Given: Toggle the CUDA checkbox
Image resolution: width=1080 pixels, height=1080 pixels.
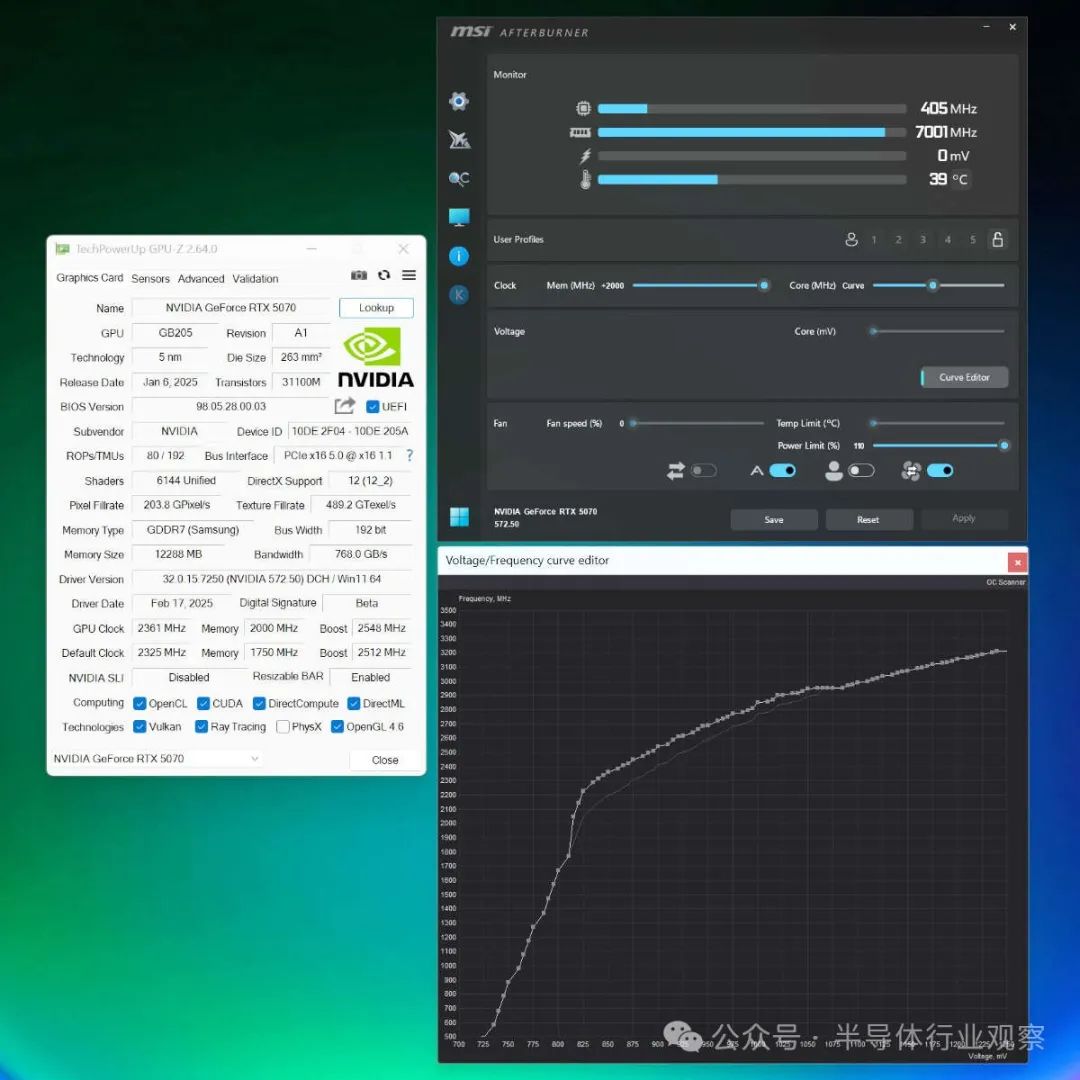Looking at the screenshot, I should [x=203, y=703].
